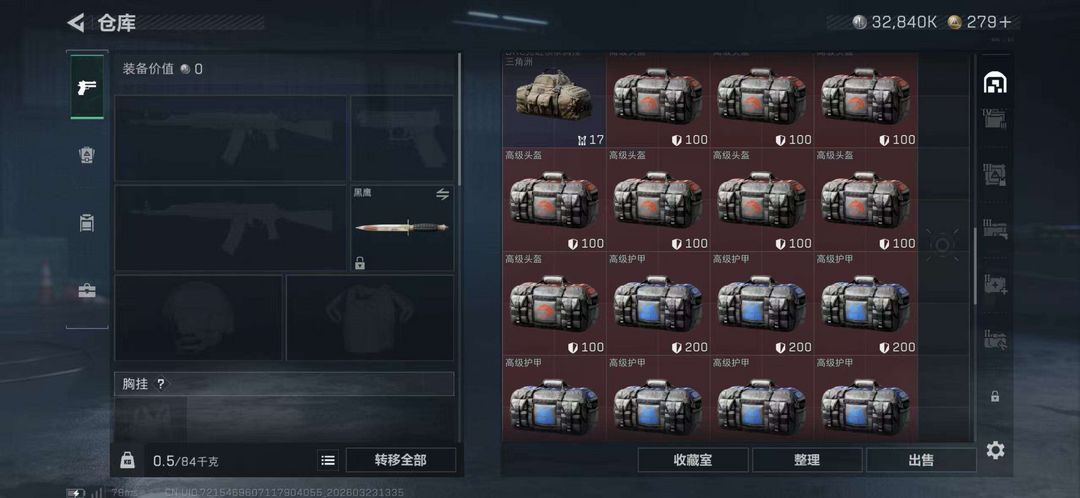This screenshot has width=1080, height=498.
Task: Open the settings gear at bottom right
Action: point(995,450)
